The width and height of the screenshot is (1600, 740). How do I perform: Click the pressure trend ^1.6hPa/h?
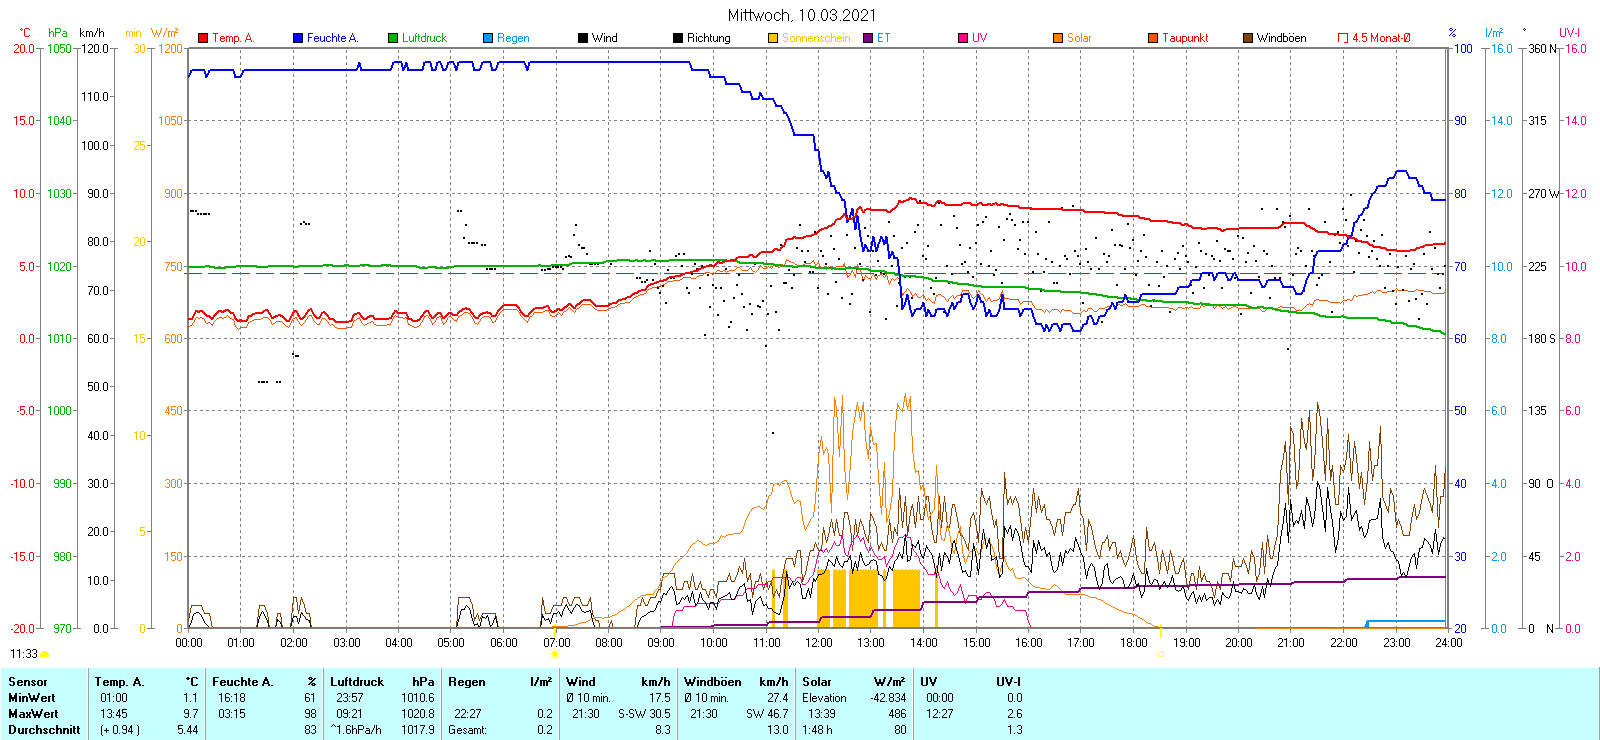pyautogui.click(x=356, y=730)
